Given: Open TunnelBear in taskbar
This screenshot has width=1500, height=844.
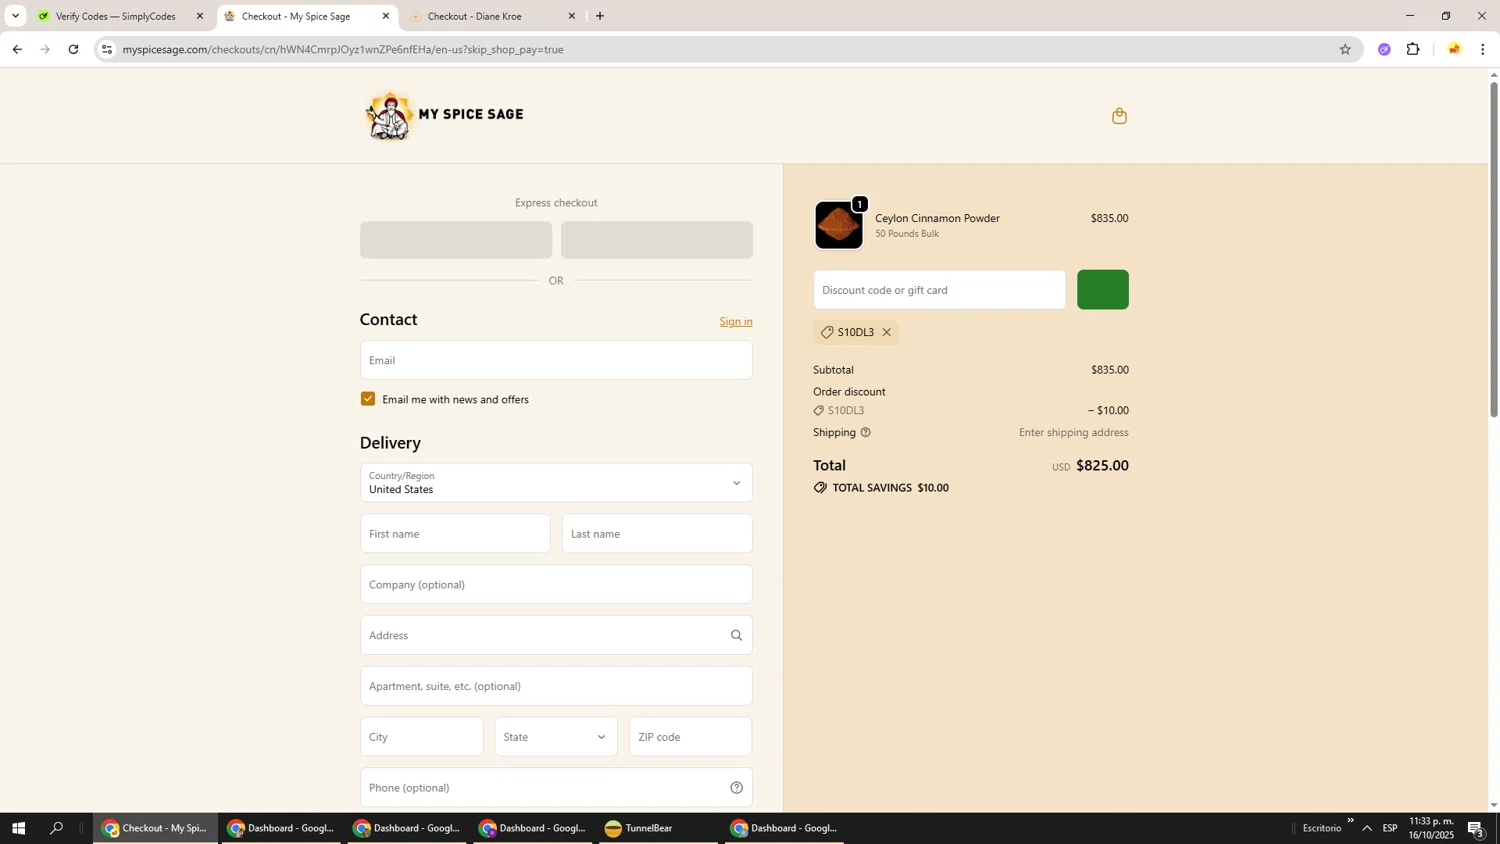Looking at the screenshot, I should (657, 828).
